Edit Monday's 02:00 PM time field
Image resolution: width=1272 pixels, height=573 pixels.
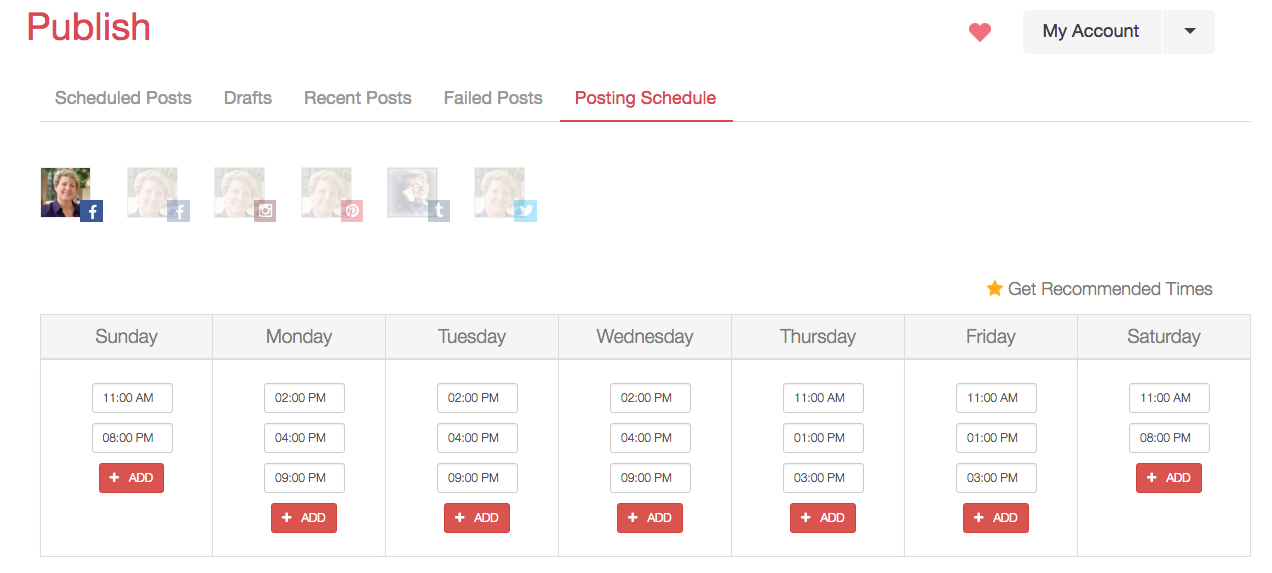tap(304, 398)
